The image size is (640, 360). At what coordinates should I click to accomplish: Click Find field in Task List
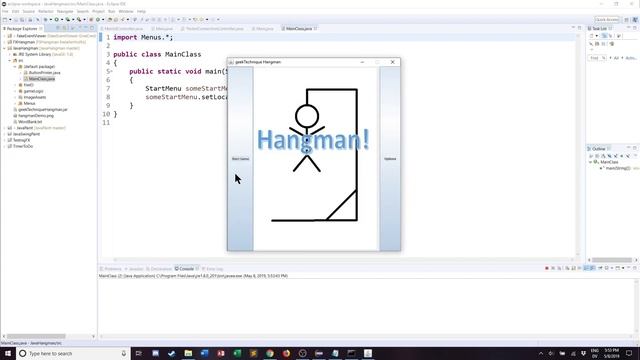595,58
